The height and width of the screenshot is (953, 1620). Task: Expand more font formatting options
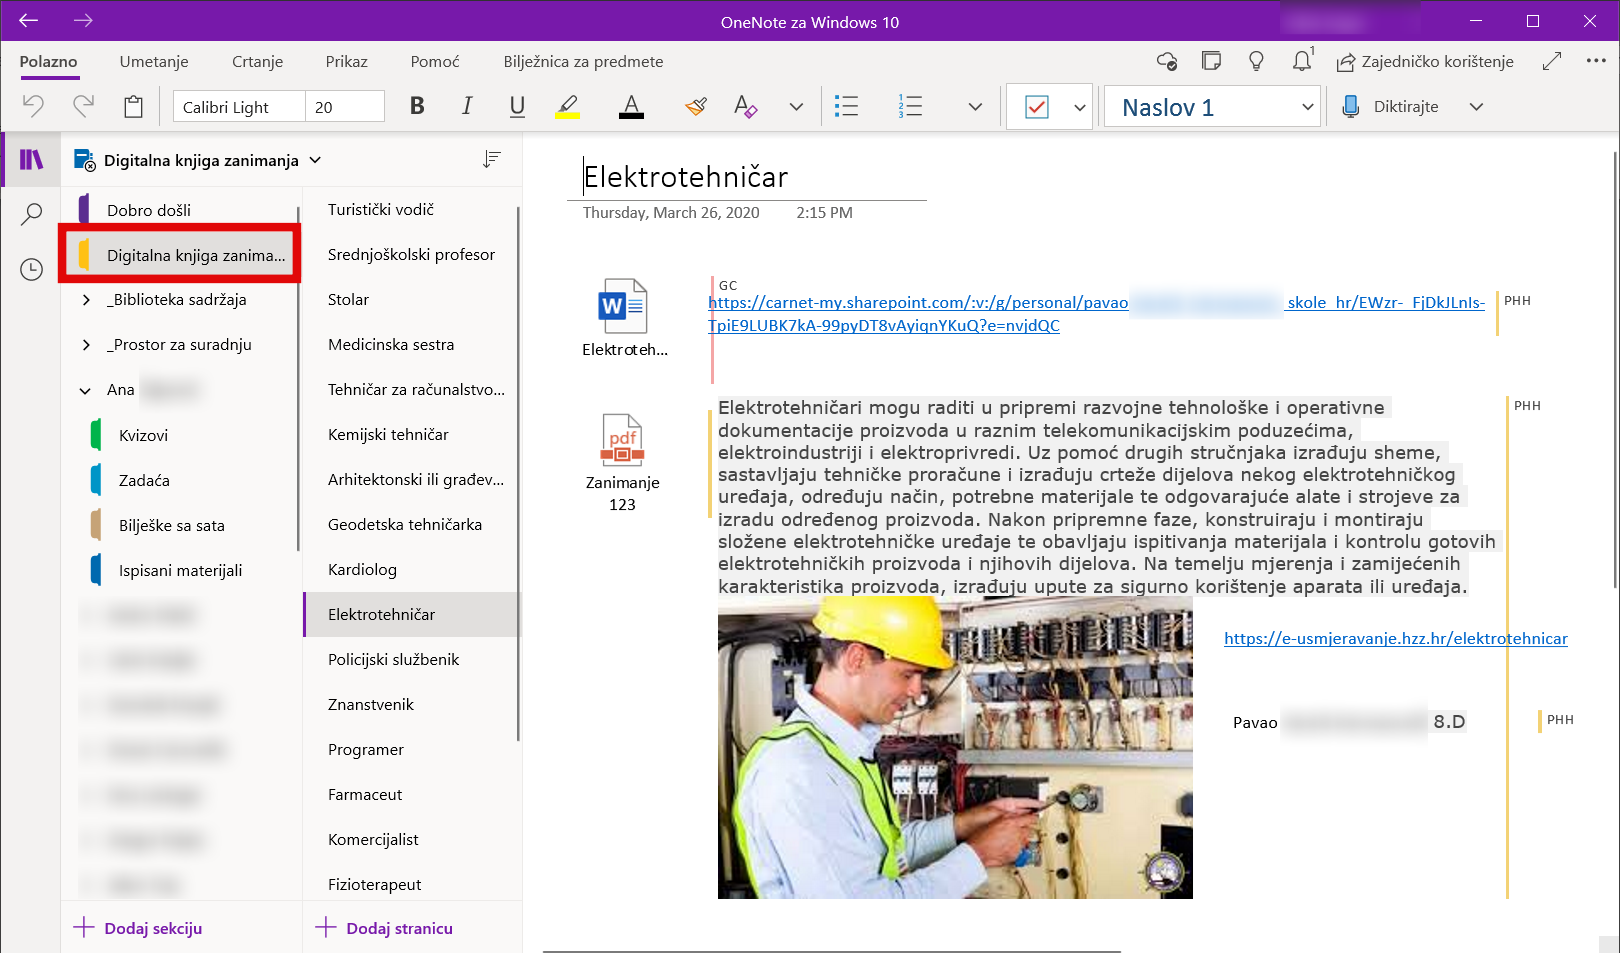(x=796, y=107)
